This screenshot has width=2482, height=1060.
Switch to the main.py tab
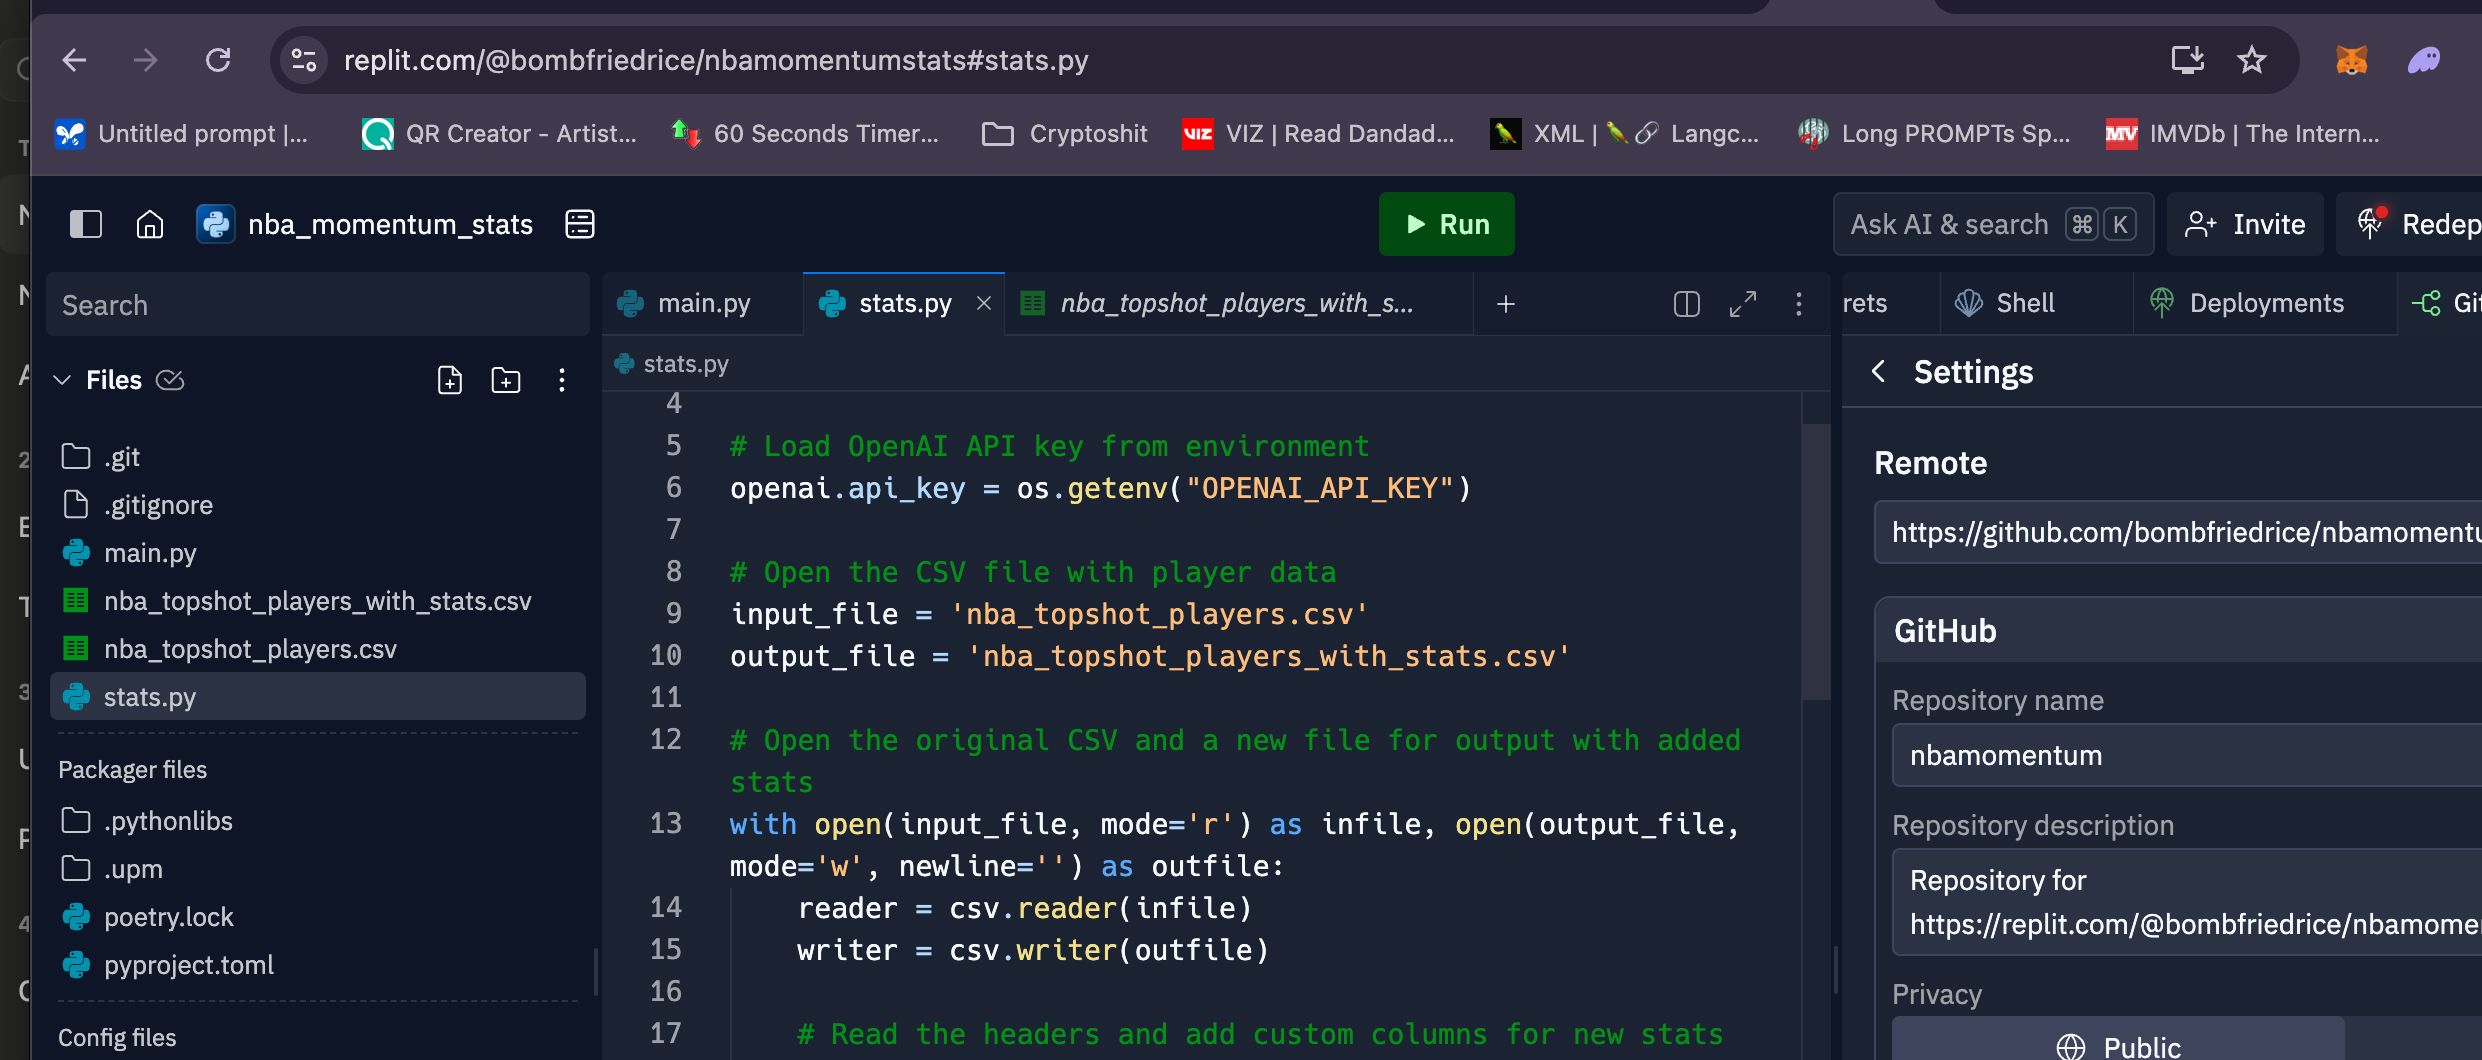703,303
